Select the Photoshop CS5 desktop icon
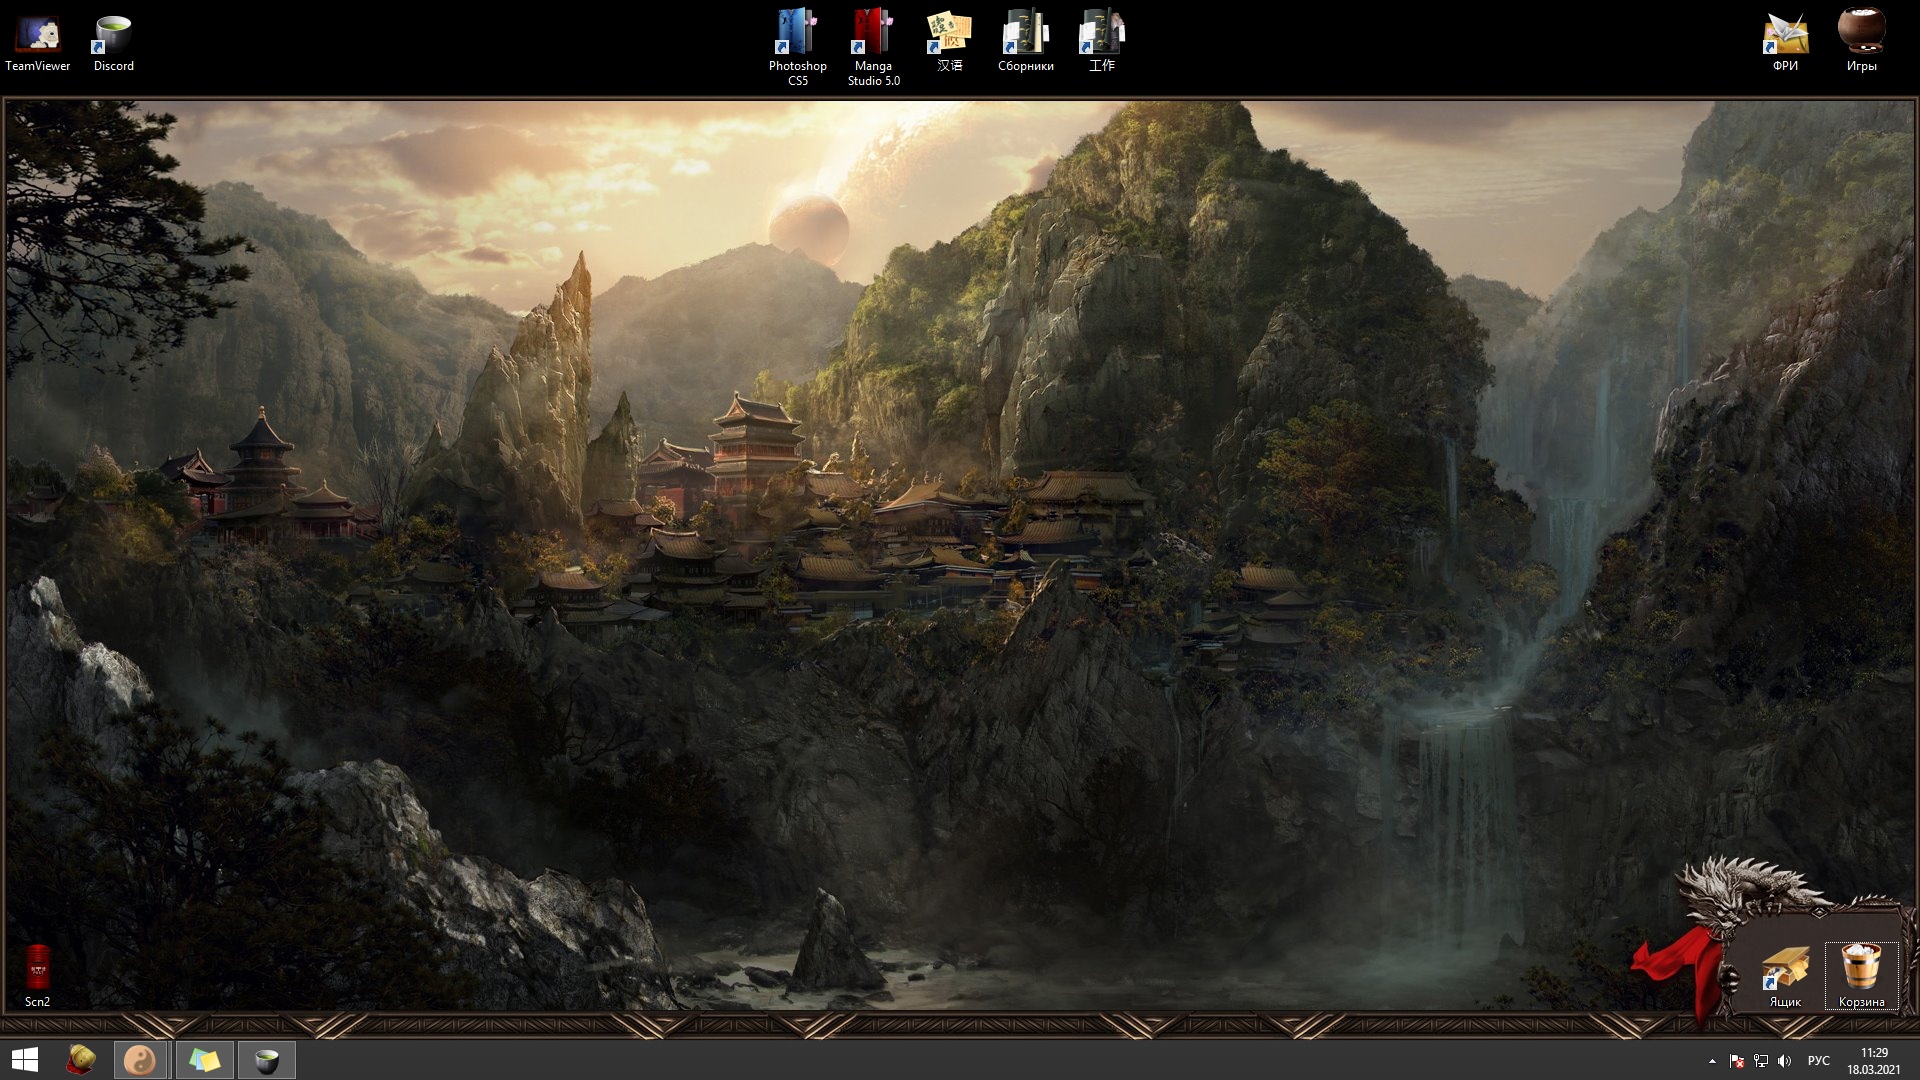The width and height of the screenshot is (1920, 1080). pyautogui.click(x=797, y=47)
